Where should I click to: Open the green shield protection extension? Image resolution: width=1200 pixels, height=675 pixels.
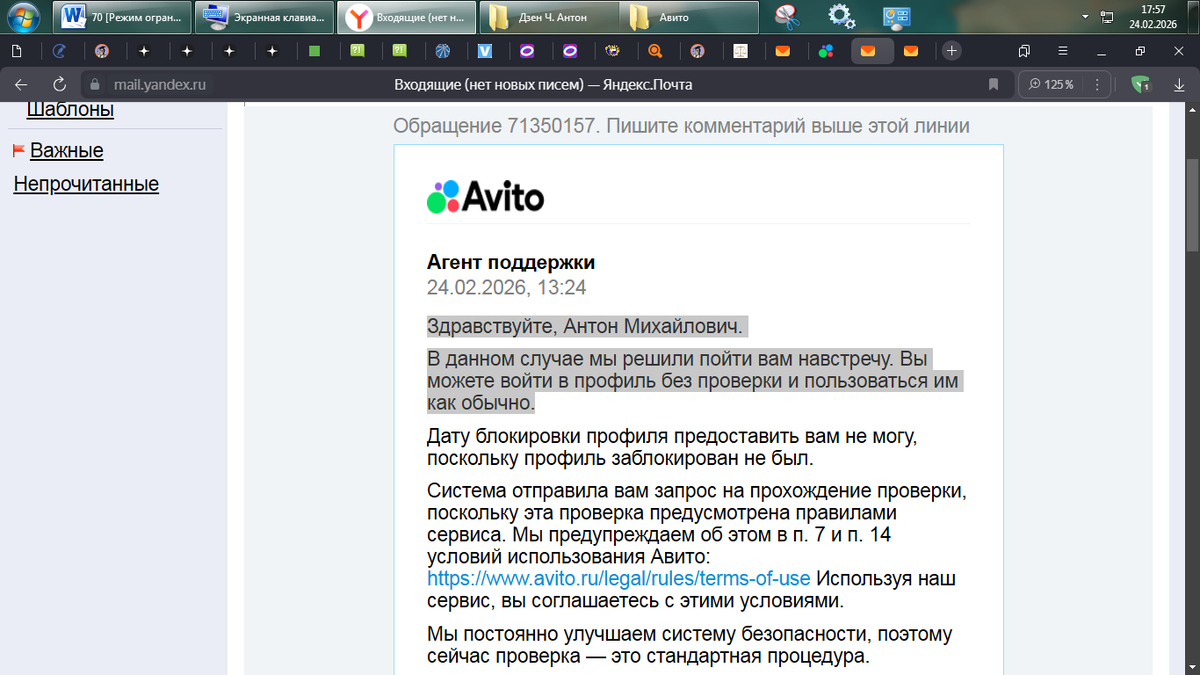pos(1141,85)
